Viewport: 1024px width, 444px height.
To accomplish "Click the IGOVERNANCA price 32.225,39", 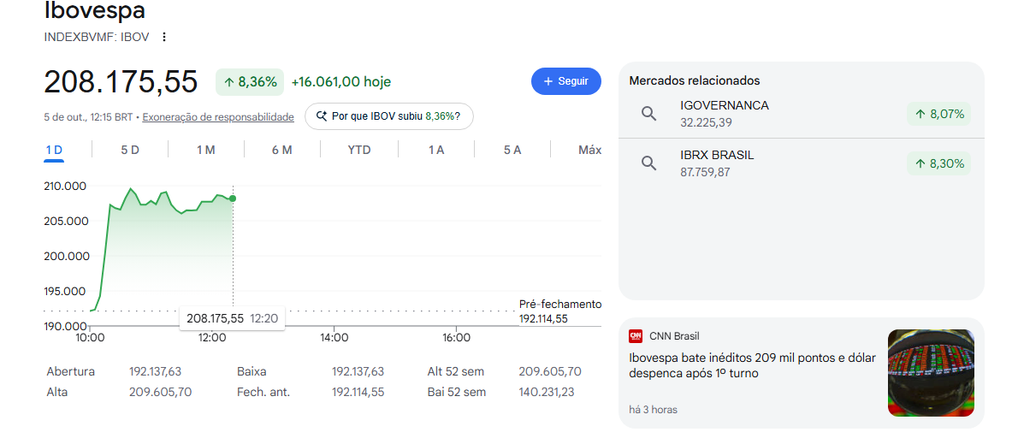I will coord(707,123).
